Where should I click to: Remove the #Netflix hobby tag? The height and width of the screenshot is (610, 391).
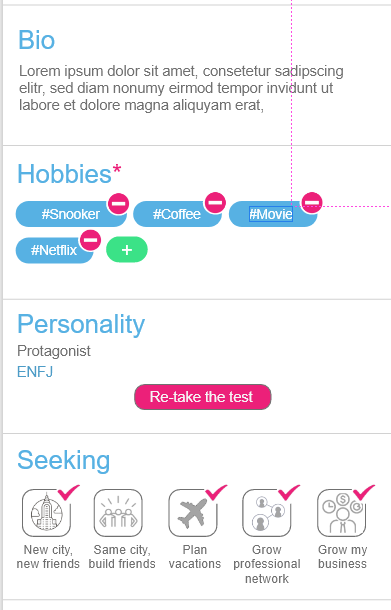click(90, 240)
